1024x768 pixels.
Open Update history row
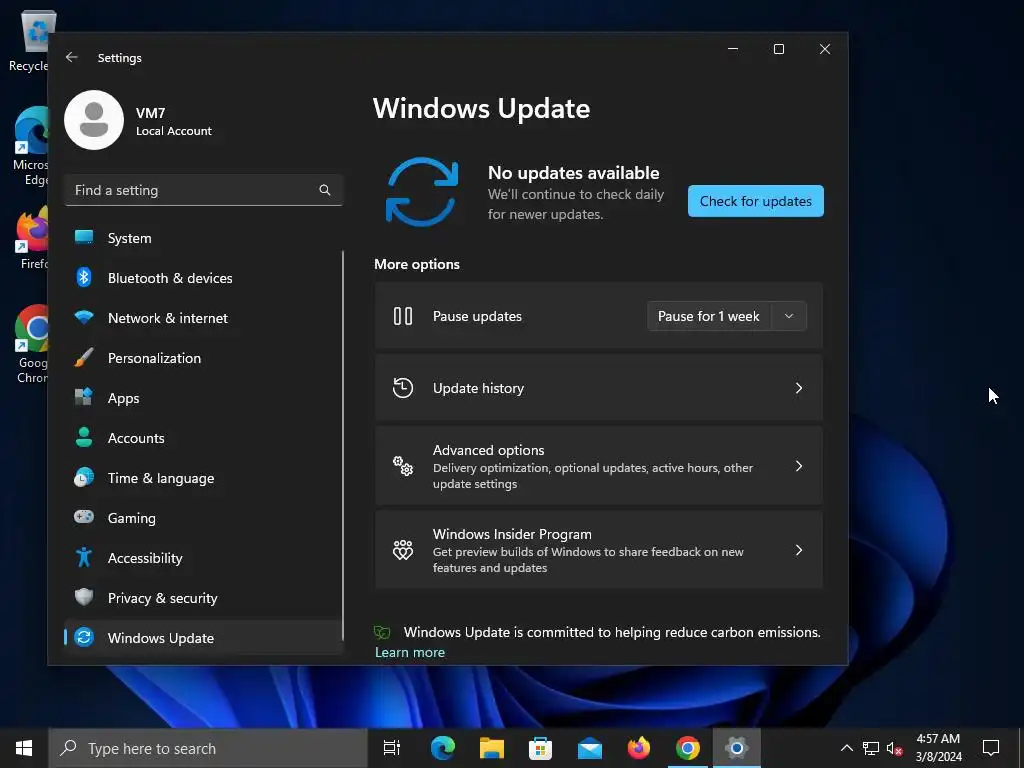pos(599,388)
